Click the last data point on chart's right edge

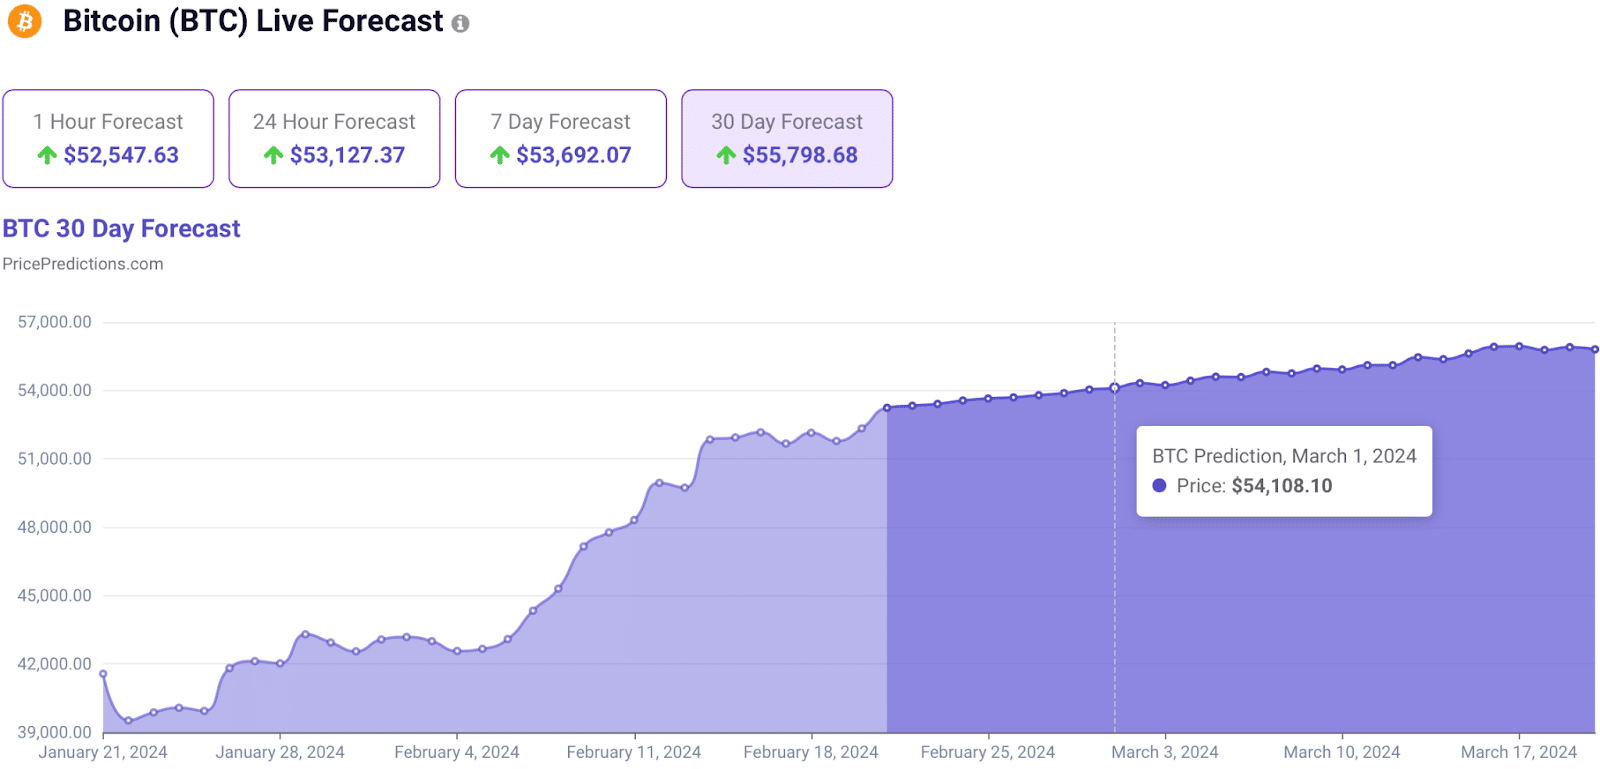click(x=1595, y=349)
